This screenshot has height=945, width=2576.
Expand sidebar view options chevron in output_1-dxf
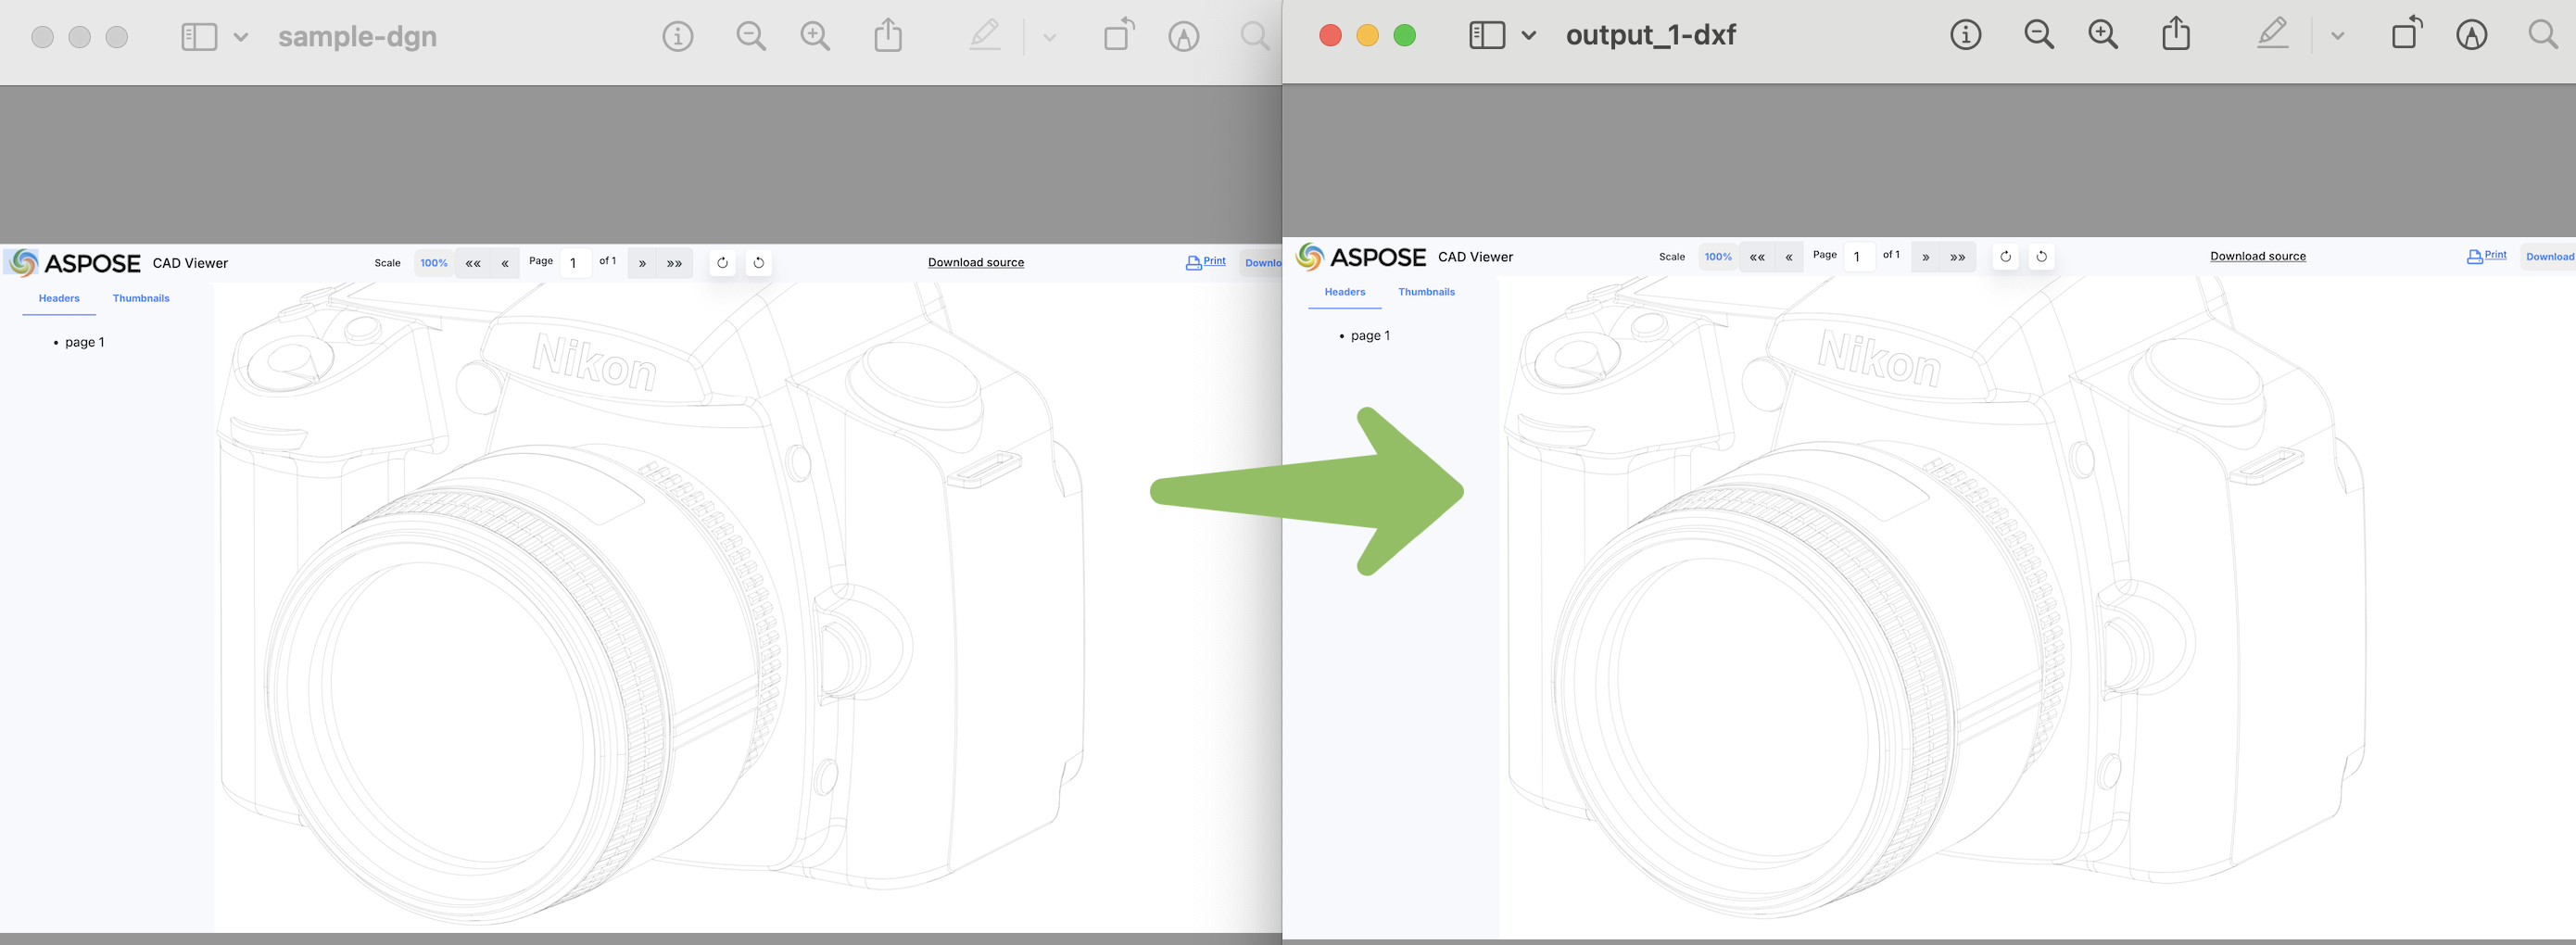[1528, 35]
